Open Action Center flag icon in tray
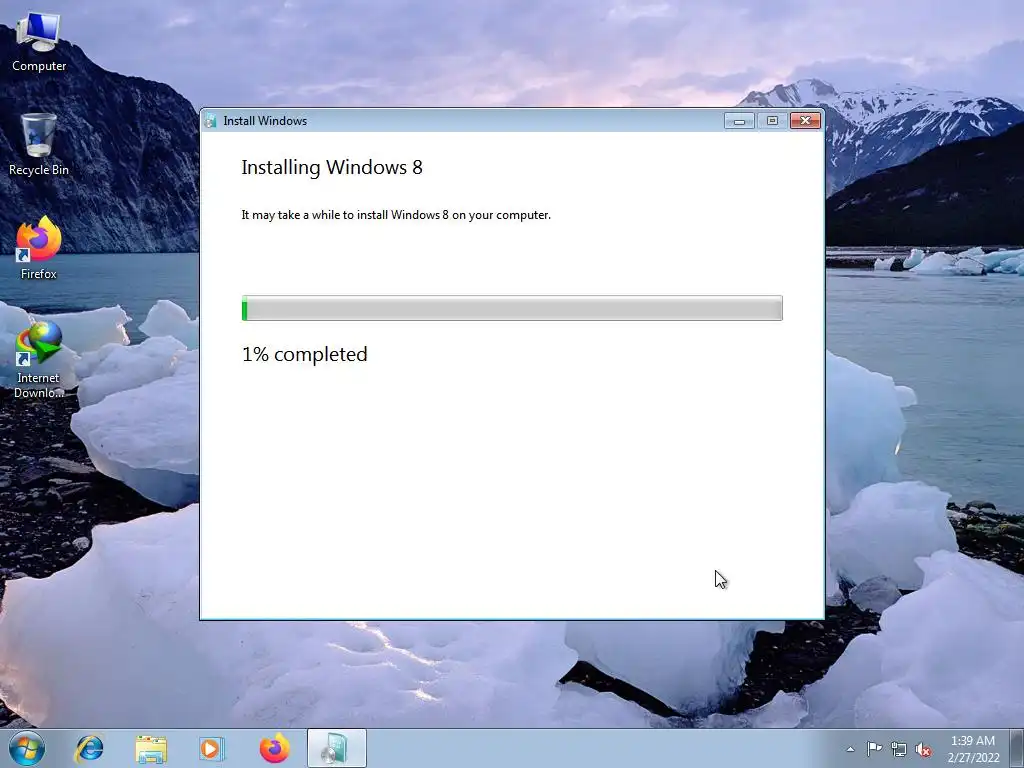The height and width of the screenshot is (768, 1024). click(x=874, y=749)
